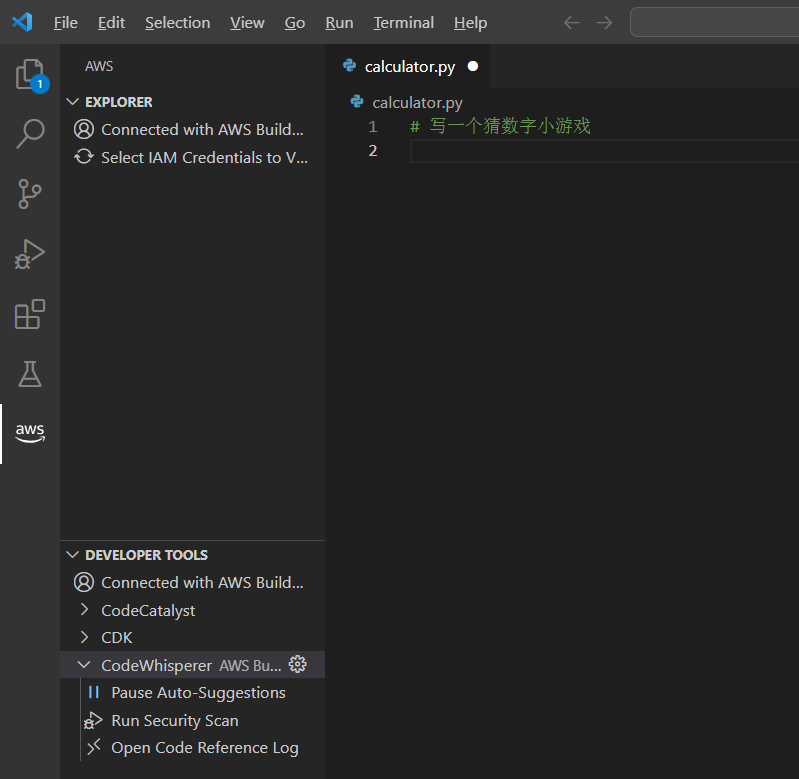Open the View menu
The width and height of the screenshot is (799, 779).
coord(247,22)
